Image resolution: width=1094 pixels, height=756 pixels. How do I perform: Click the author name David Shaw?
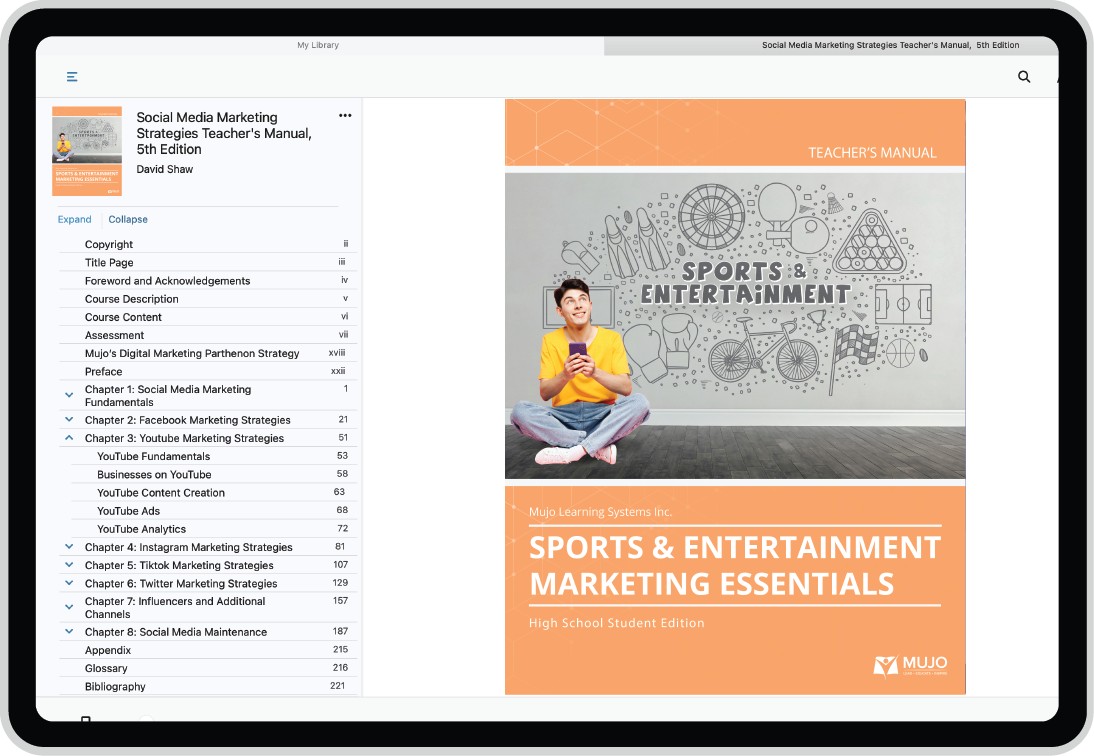click(165, 169)
